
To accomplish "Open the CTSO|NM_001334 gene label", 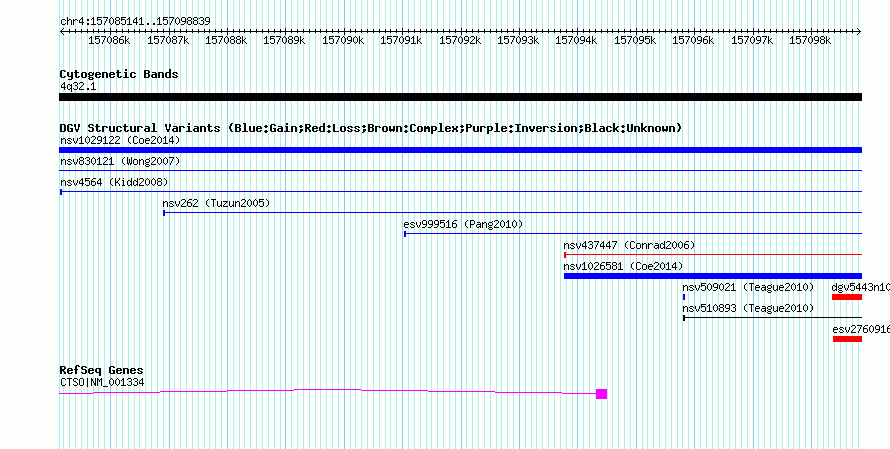I will pos(102,383).
